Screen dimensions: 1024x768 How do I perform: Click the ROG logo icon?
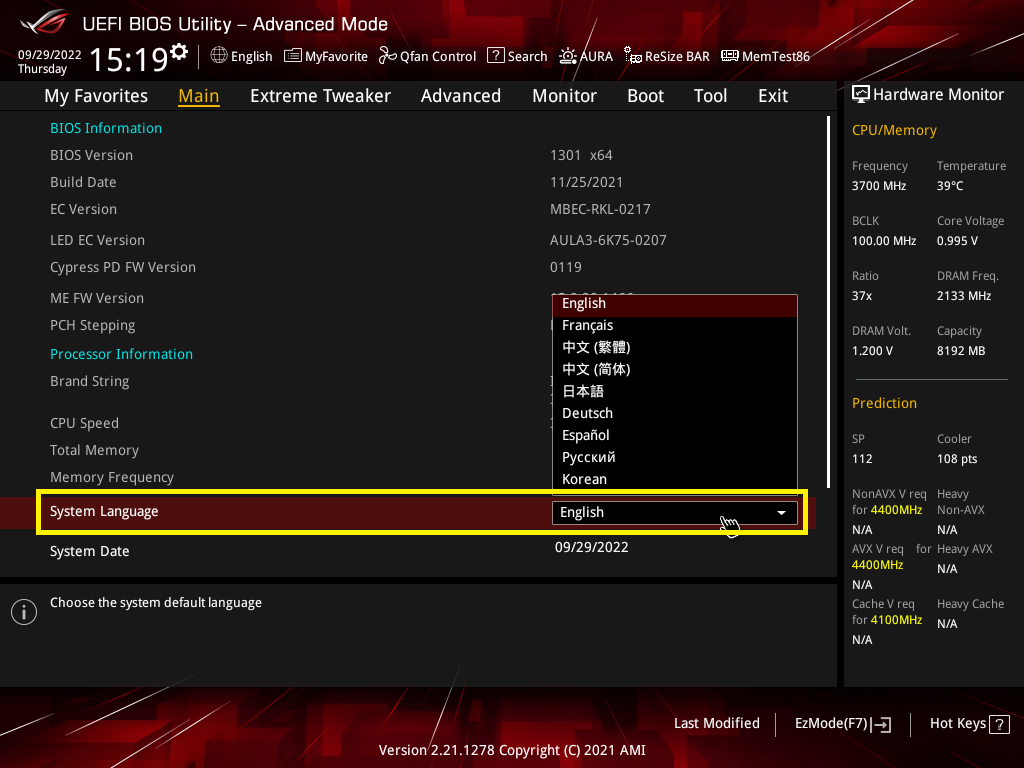[43, 22]
